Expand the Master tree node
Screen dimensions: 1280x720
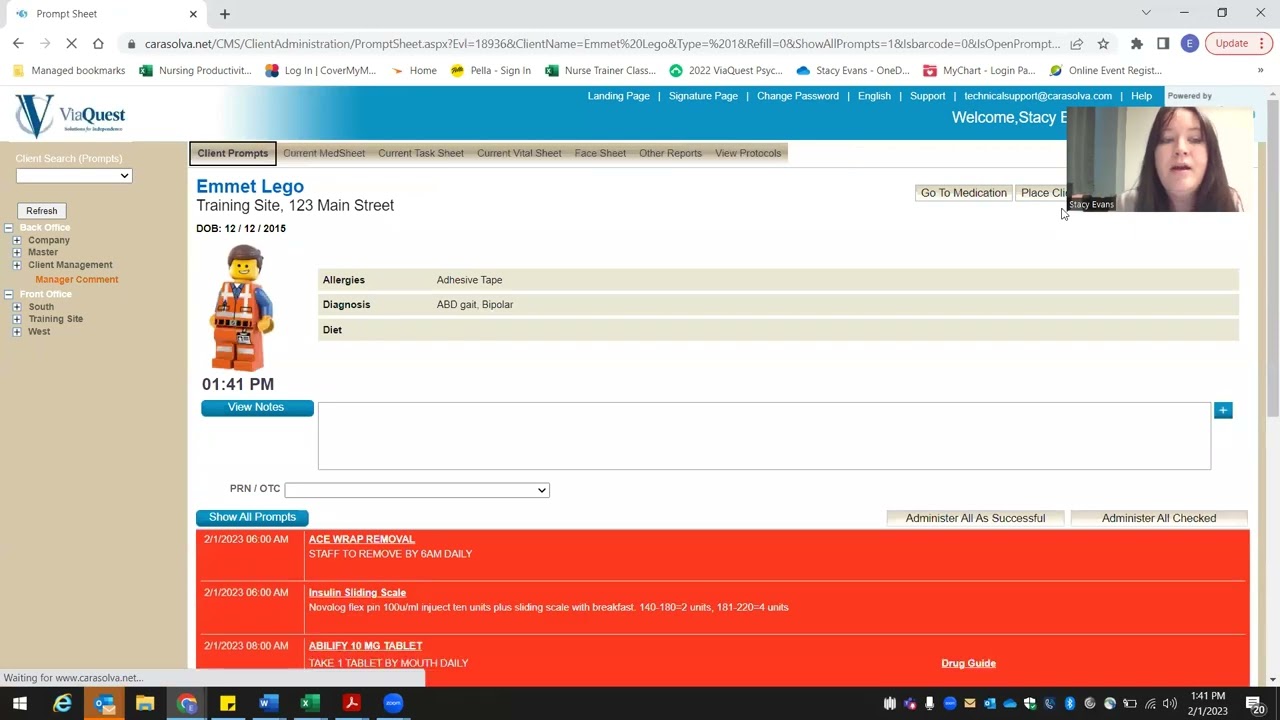17,252
